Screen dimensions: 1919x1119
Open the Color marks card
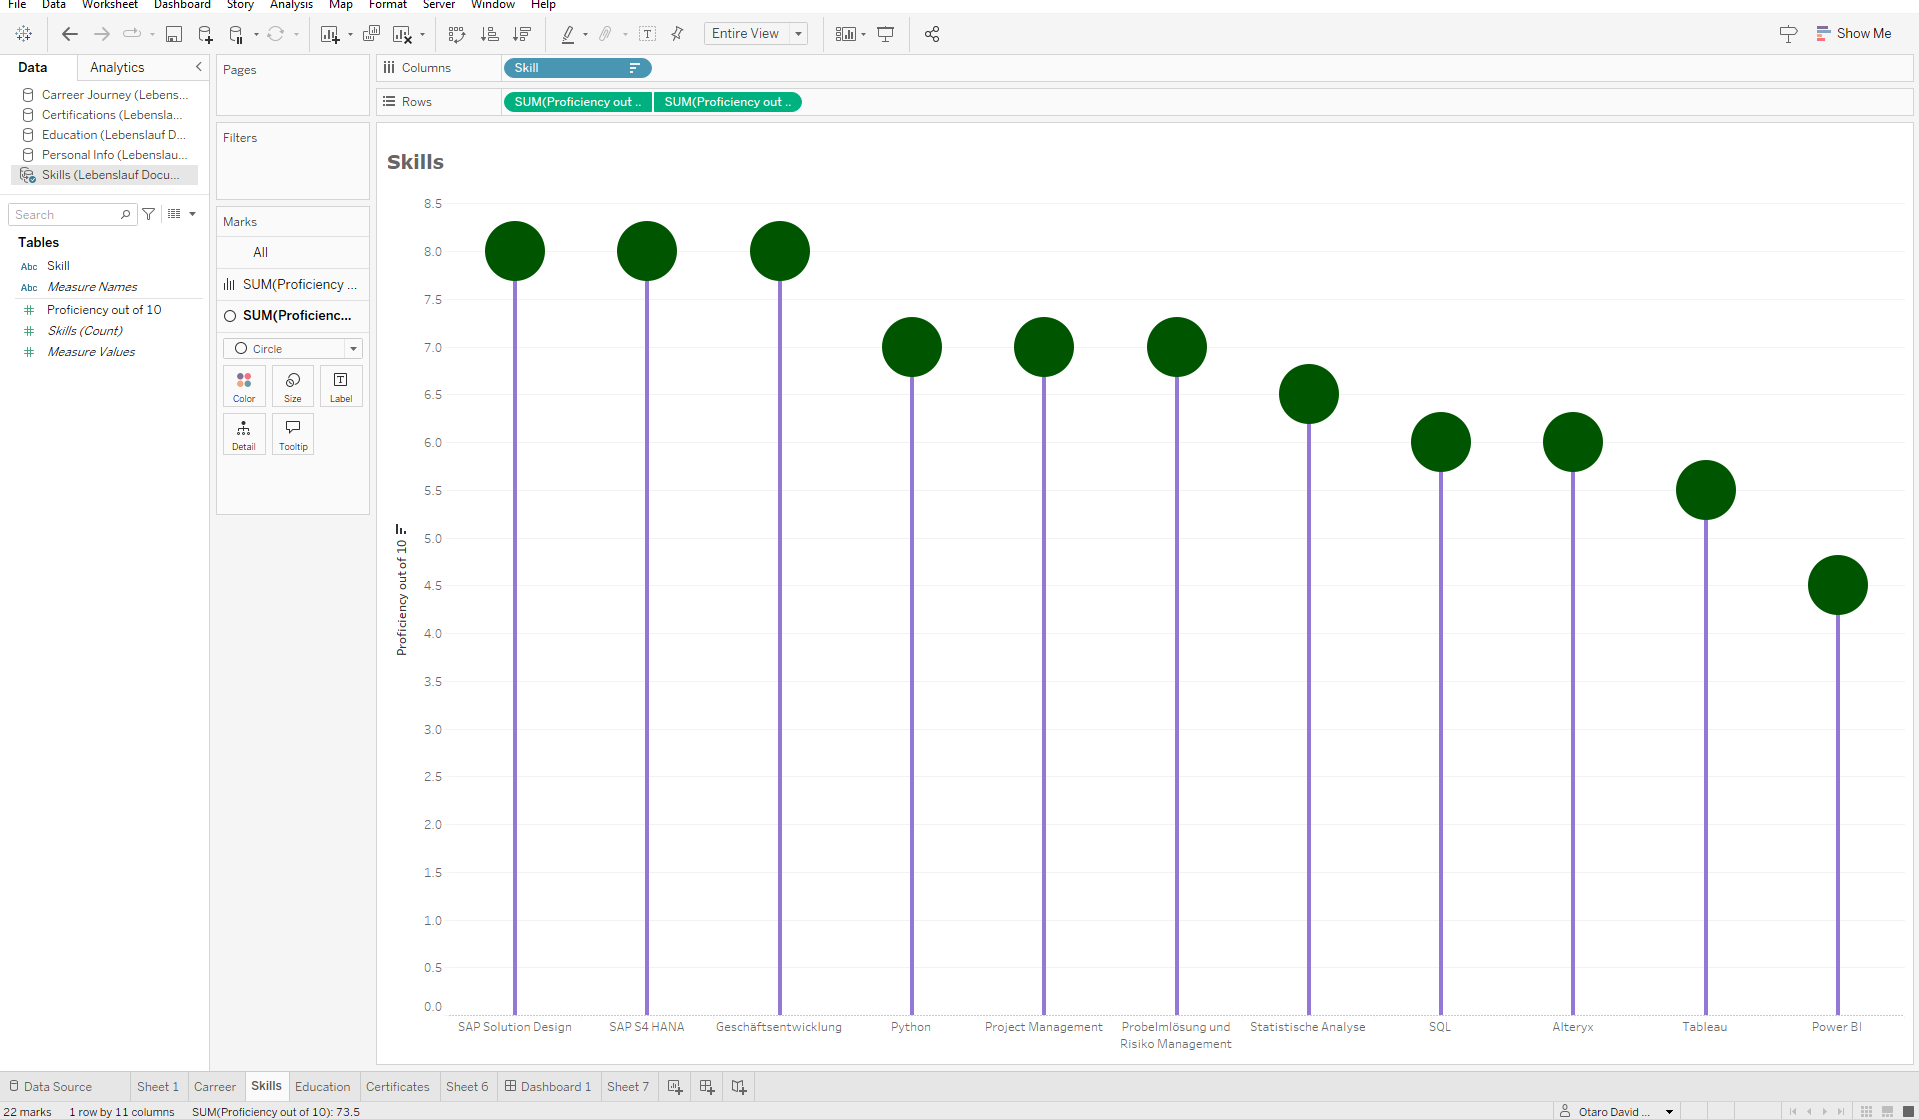(x=244, y=386)
